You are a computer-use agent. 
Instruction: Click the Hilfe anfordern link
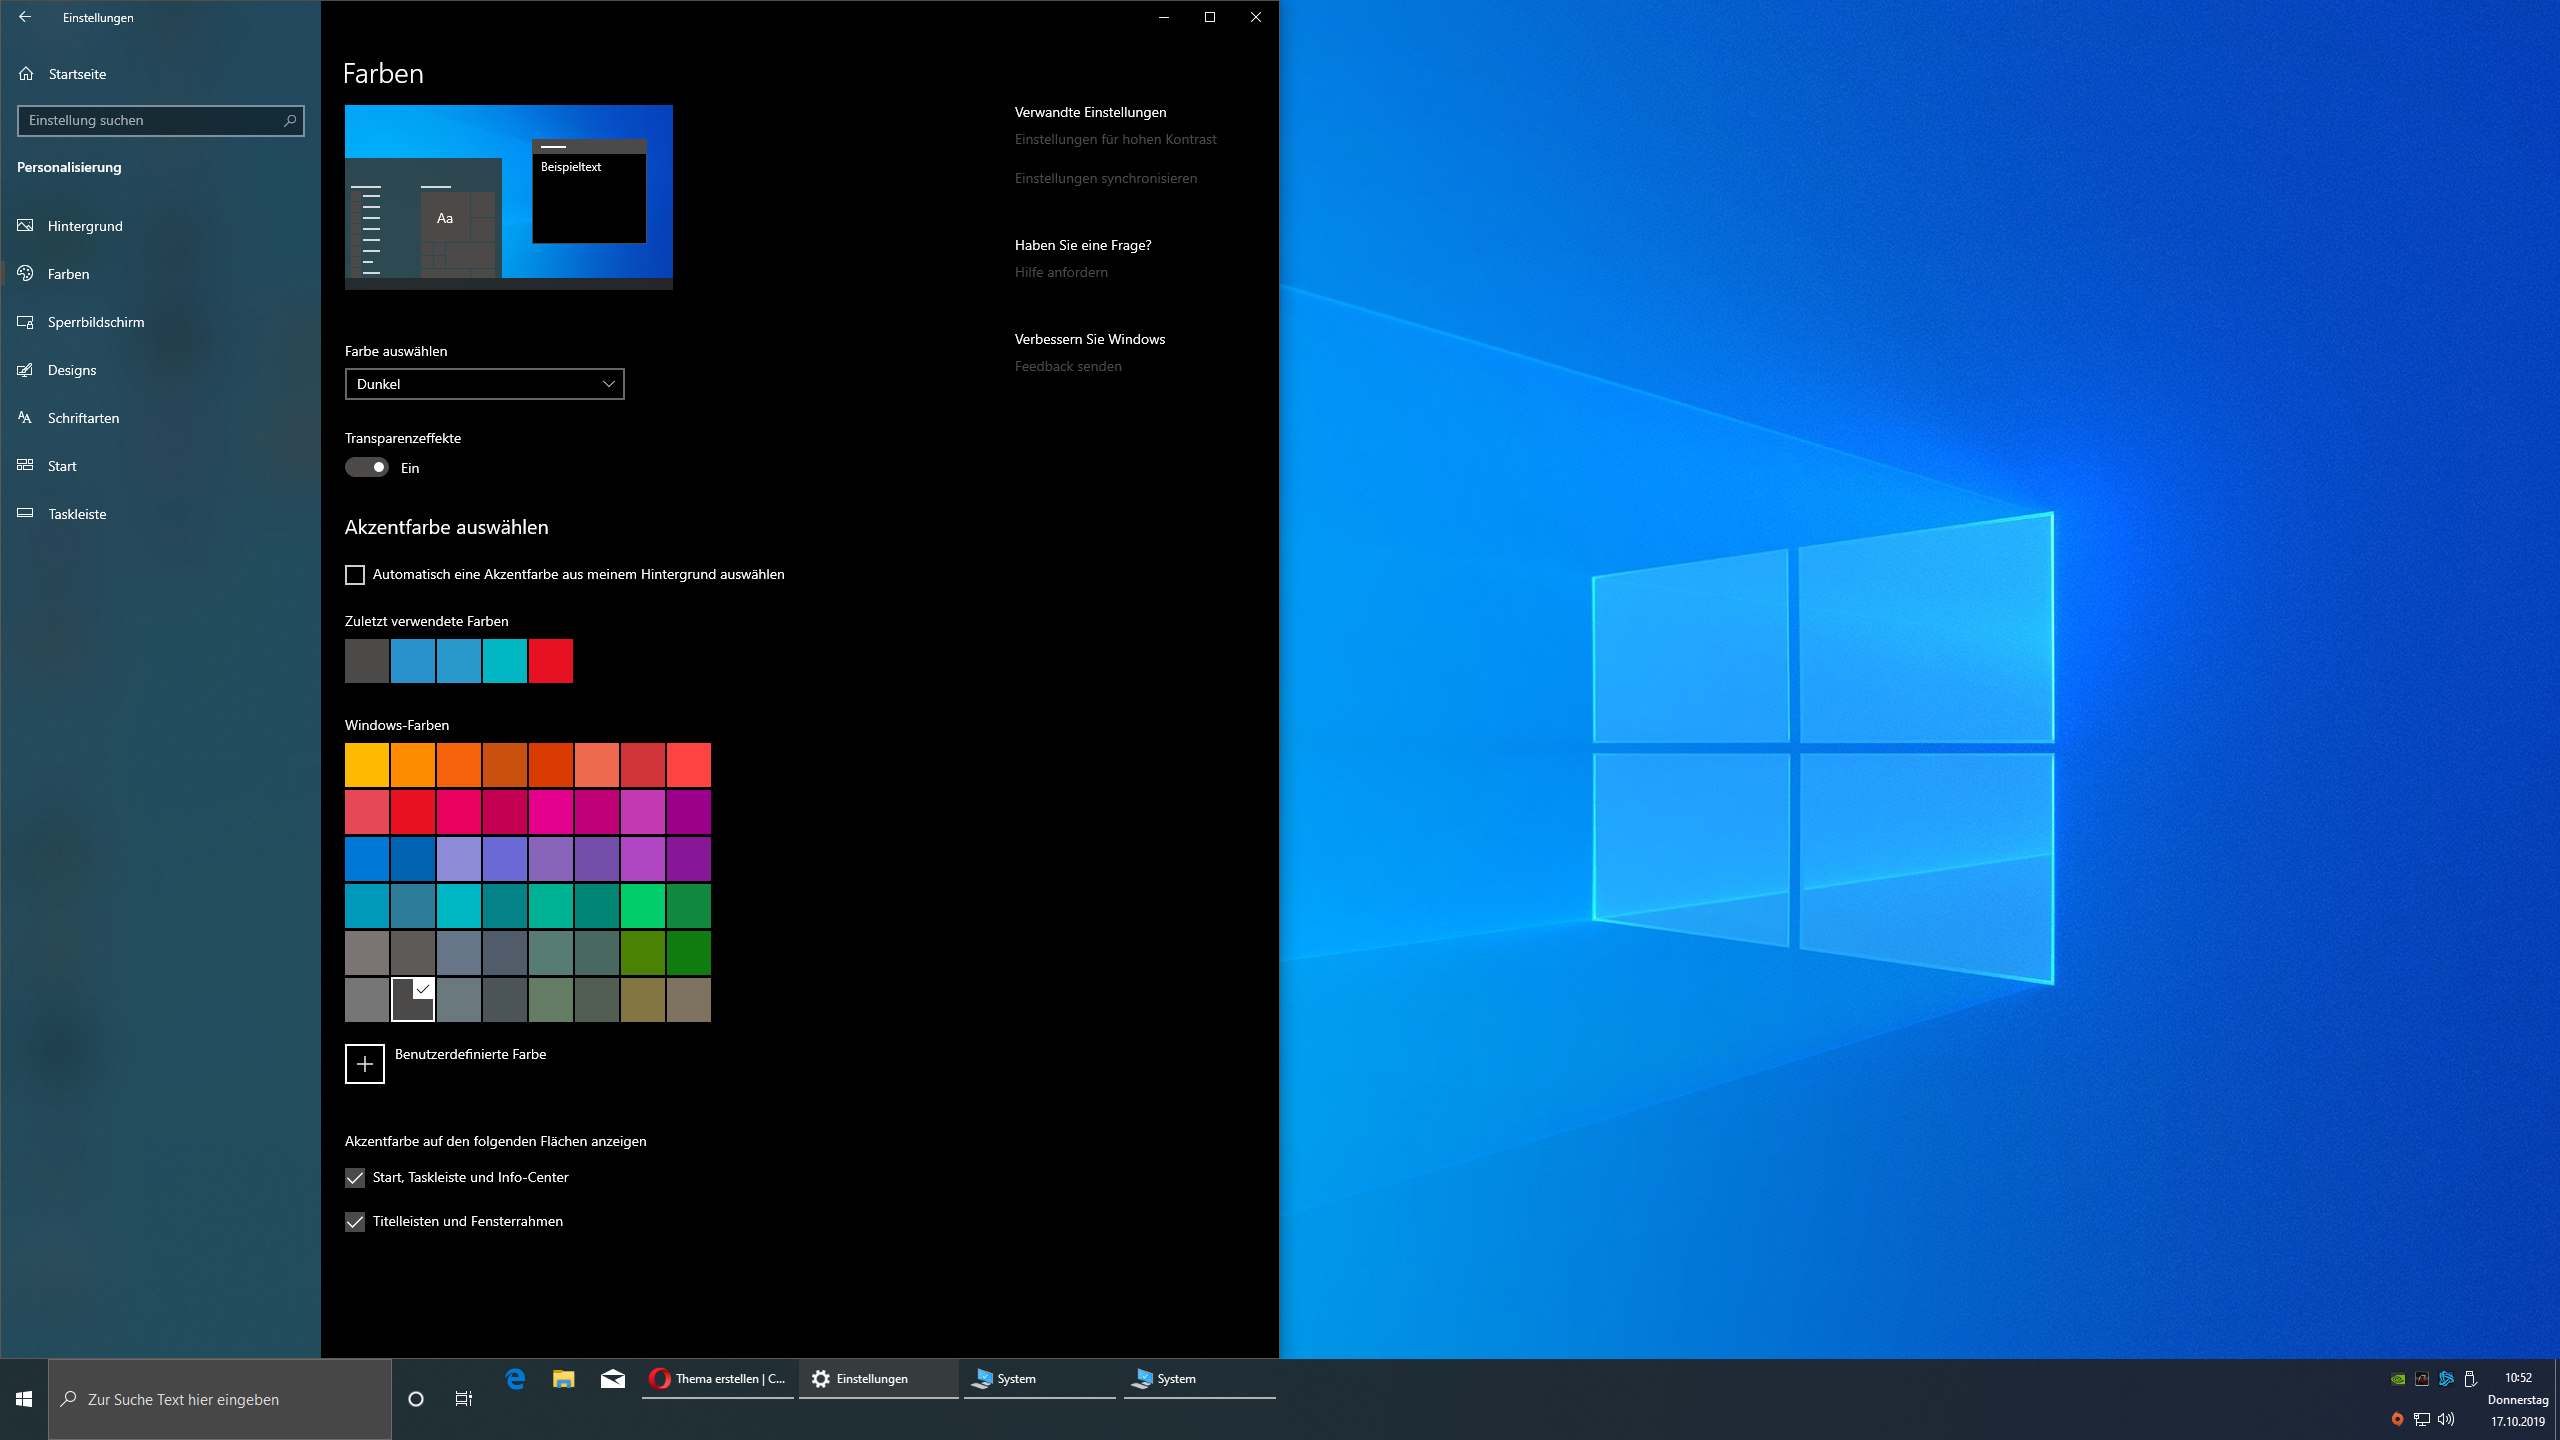click(1061, 272)
